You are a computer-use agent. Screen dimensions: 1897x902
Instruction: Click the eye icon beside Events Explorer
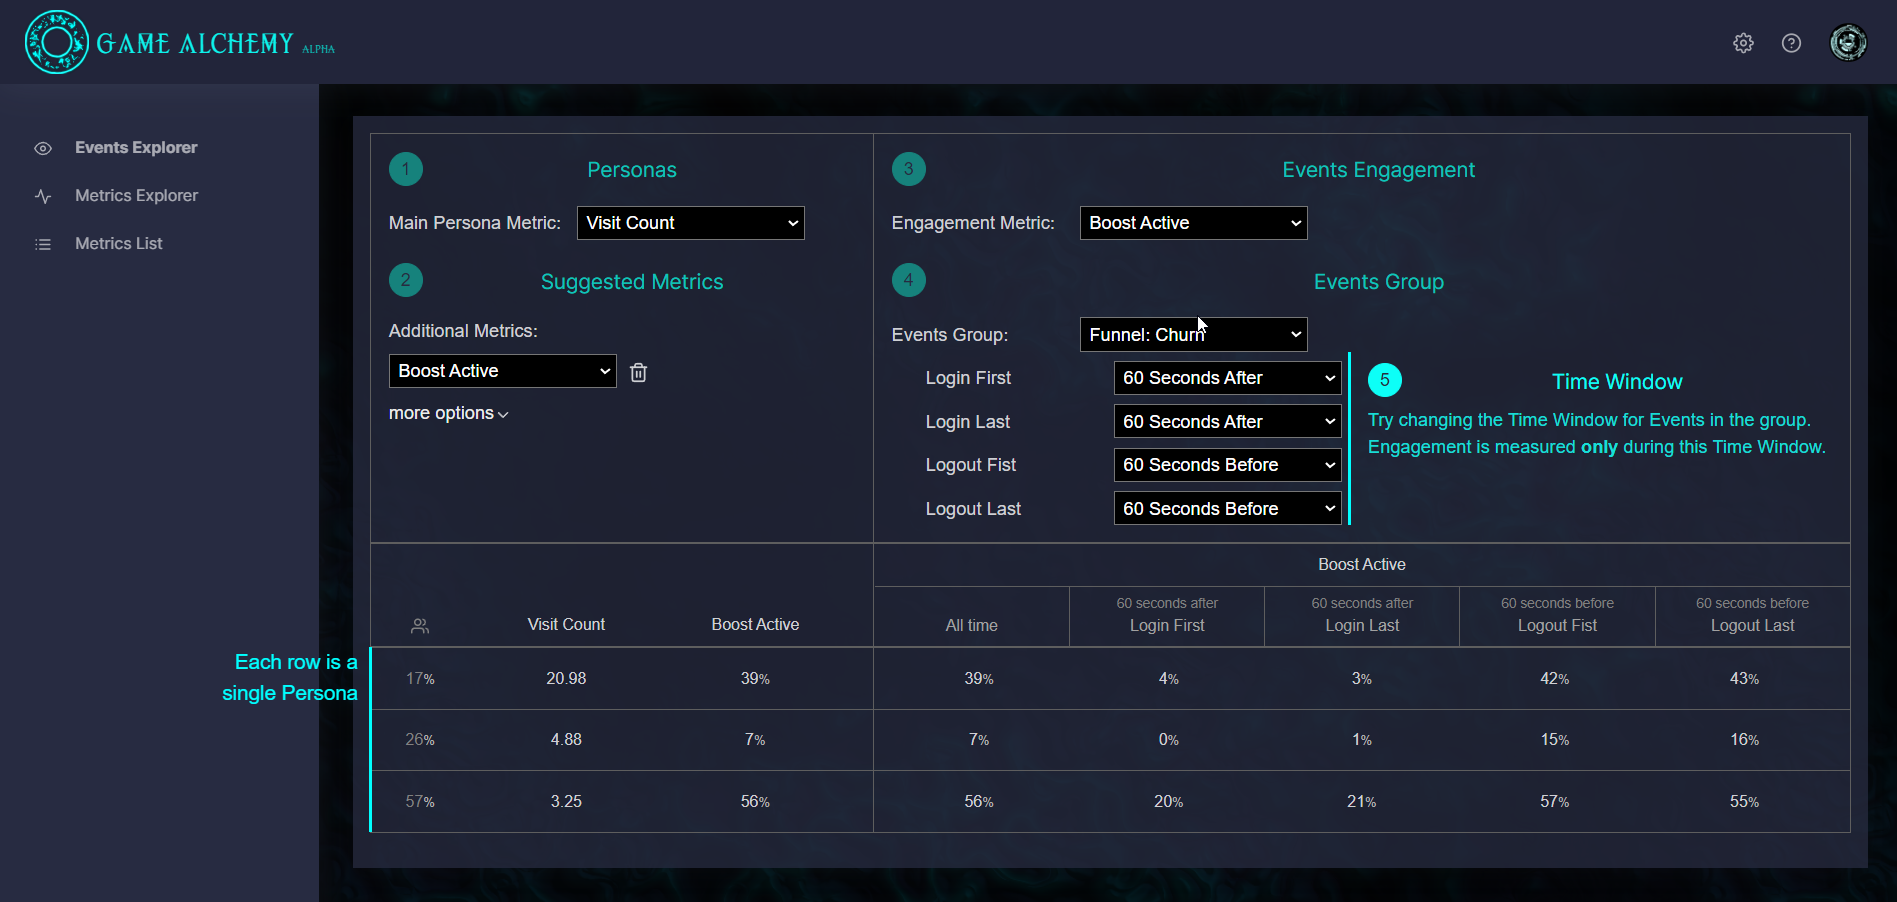[43, 148]
